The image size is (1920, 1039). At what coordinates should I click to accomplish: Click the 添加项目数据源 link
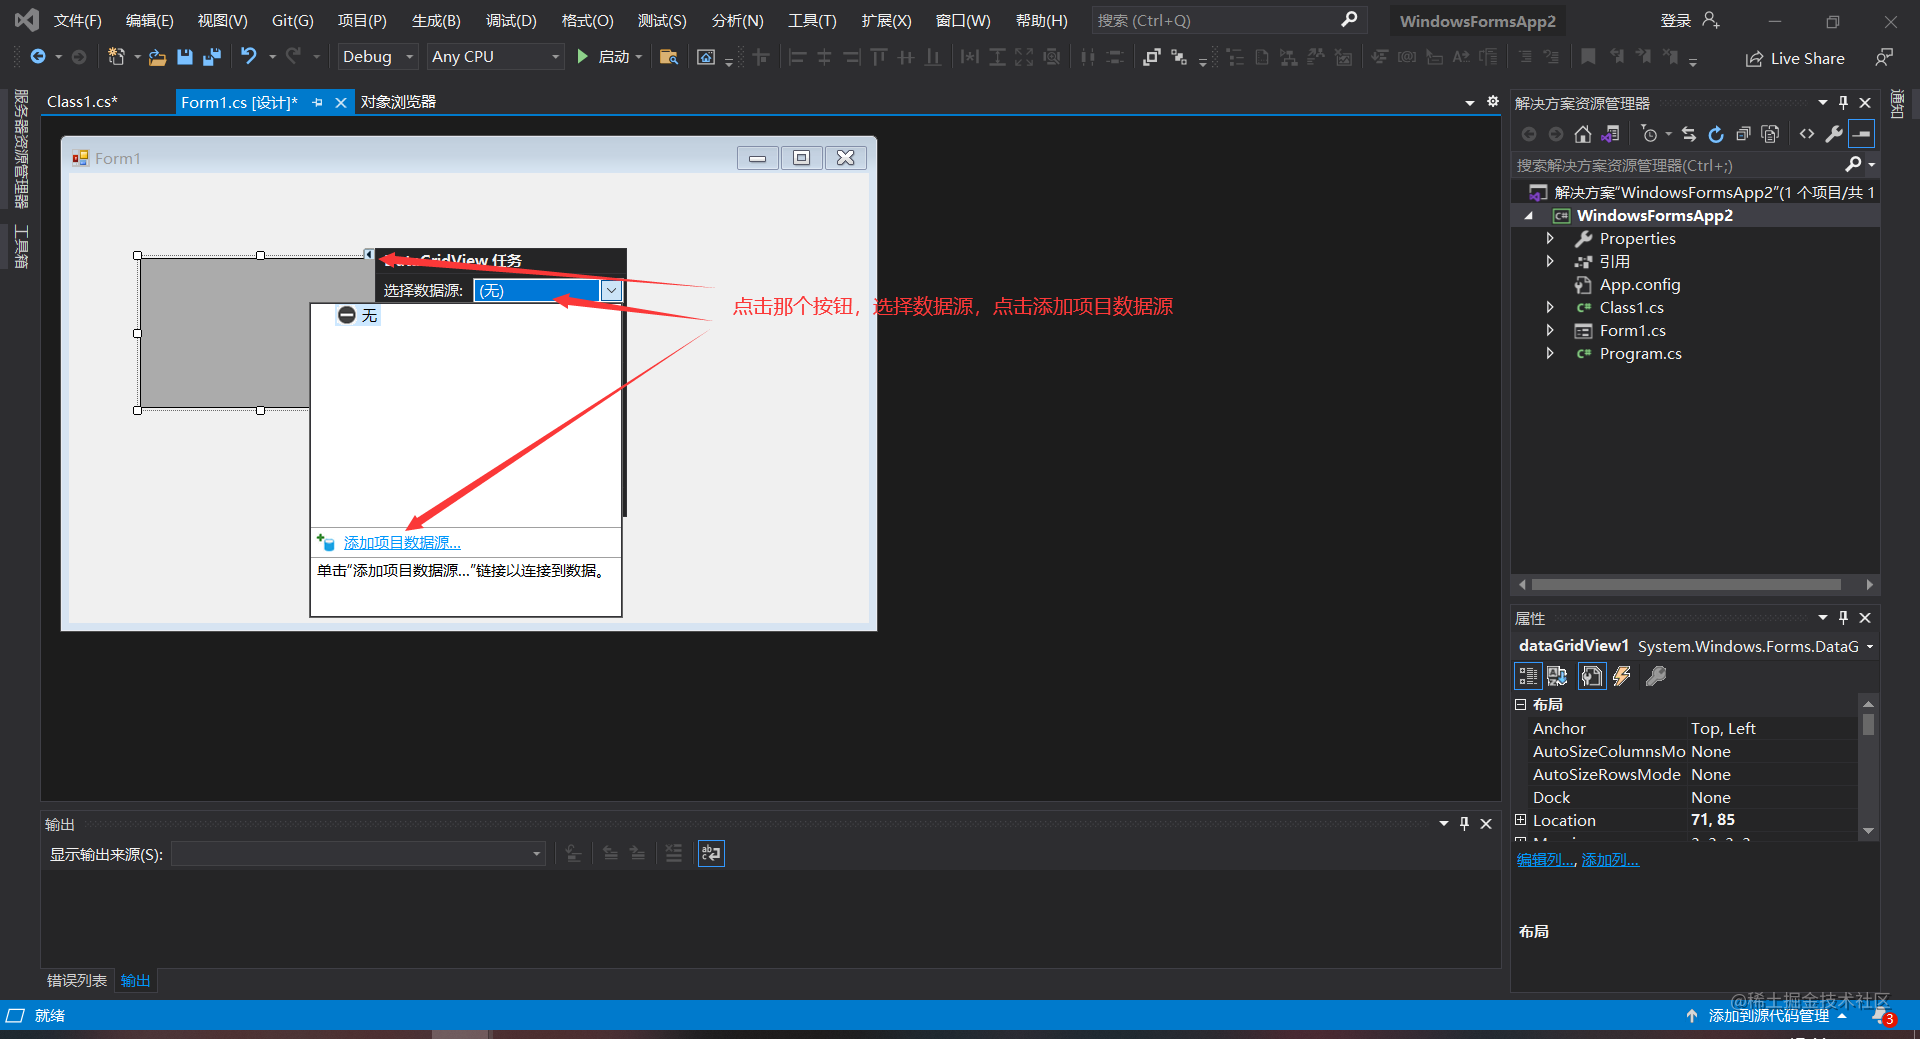[402, 542]
